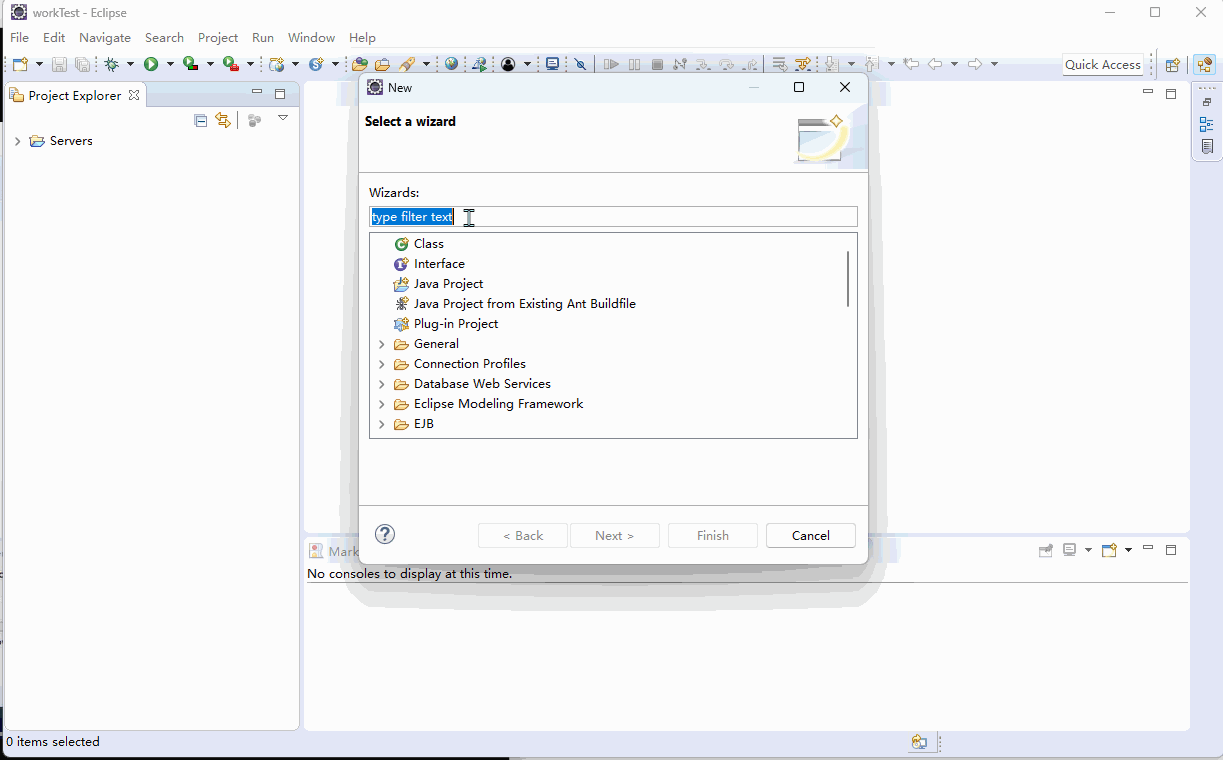Viewport: 1223px width, 760px height.
Task: Click the Terminate square stop icon
Action: pos(657,64)
